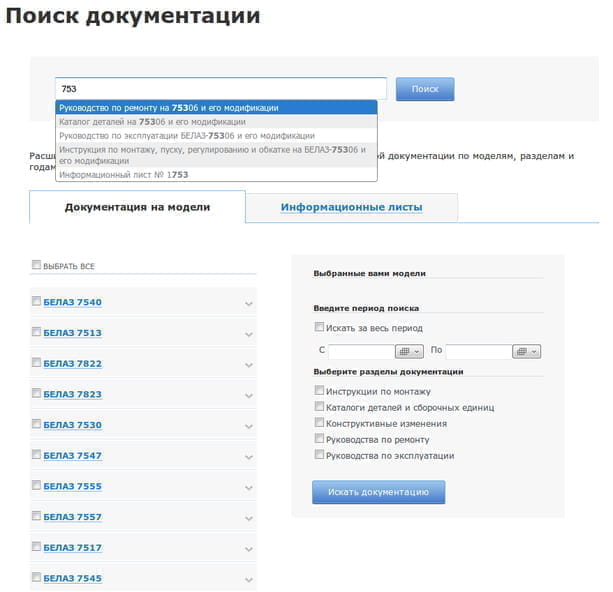Check Каталоги деталей и сборочных единиц
Viewport: 613px width, 592px height.
point(319,406)
